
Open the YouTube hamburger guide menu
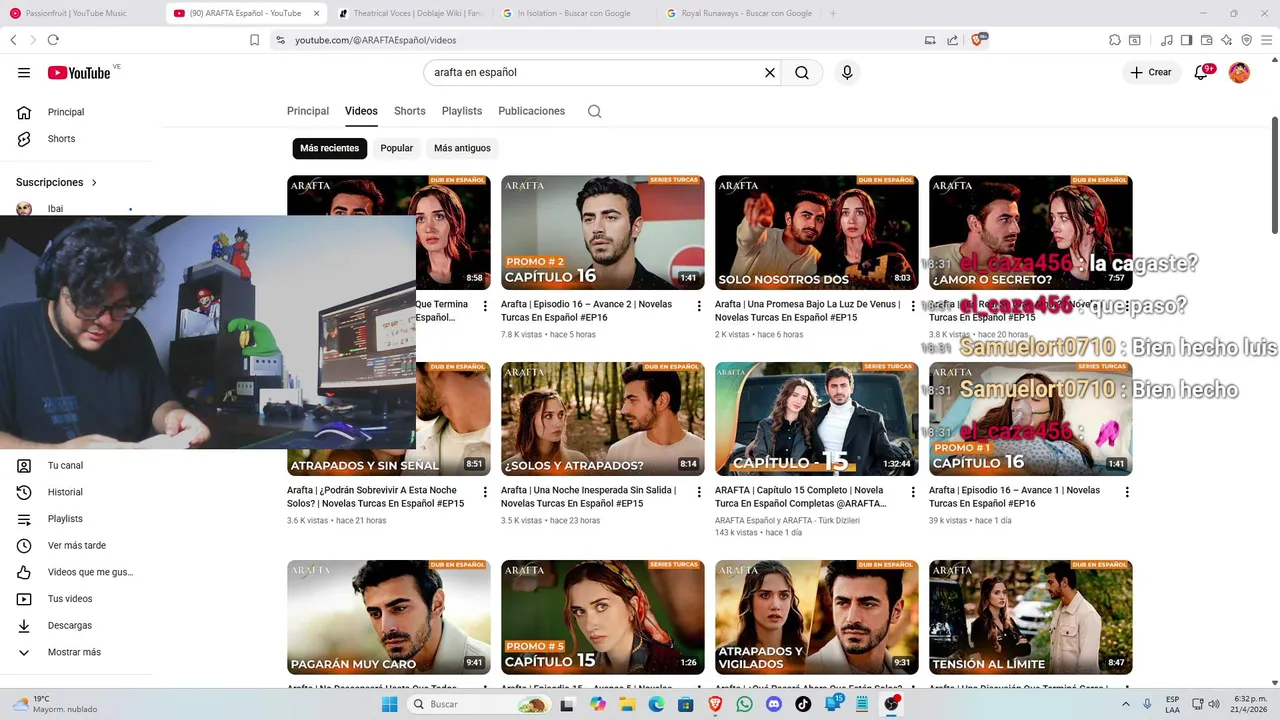pos(24,72)
